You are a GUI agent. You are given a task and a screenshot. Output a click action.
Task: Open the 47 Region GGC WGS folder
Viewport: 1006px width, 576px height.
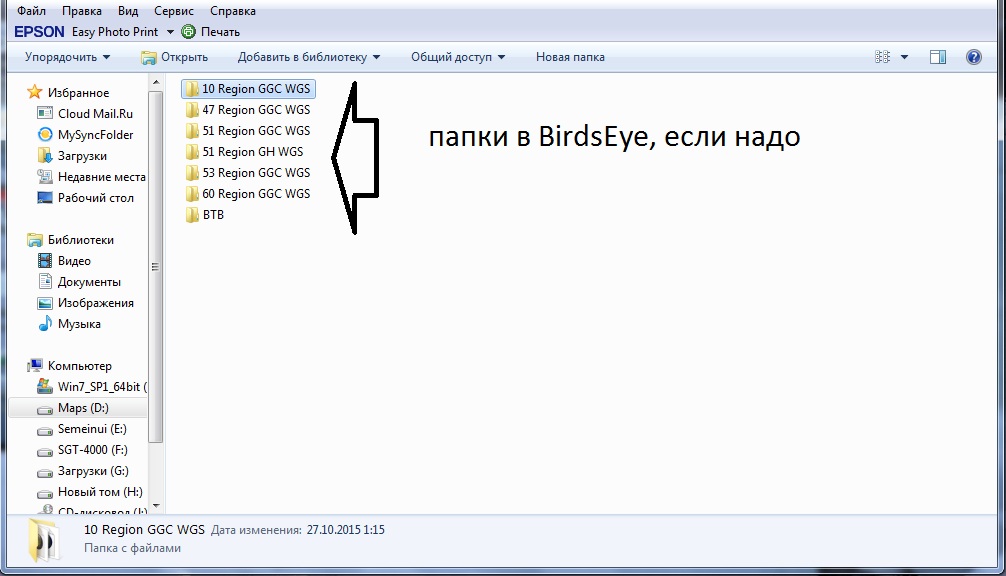pos(256,110)
